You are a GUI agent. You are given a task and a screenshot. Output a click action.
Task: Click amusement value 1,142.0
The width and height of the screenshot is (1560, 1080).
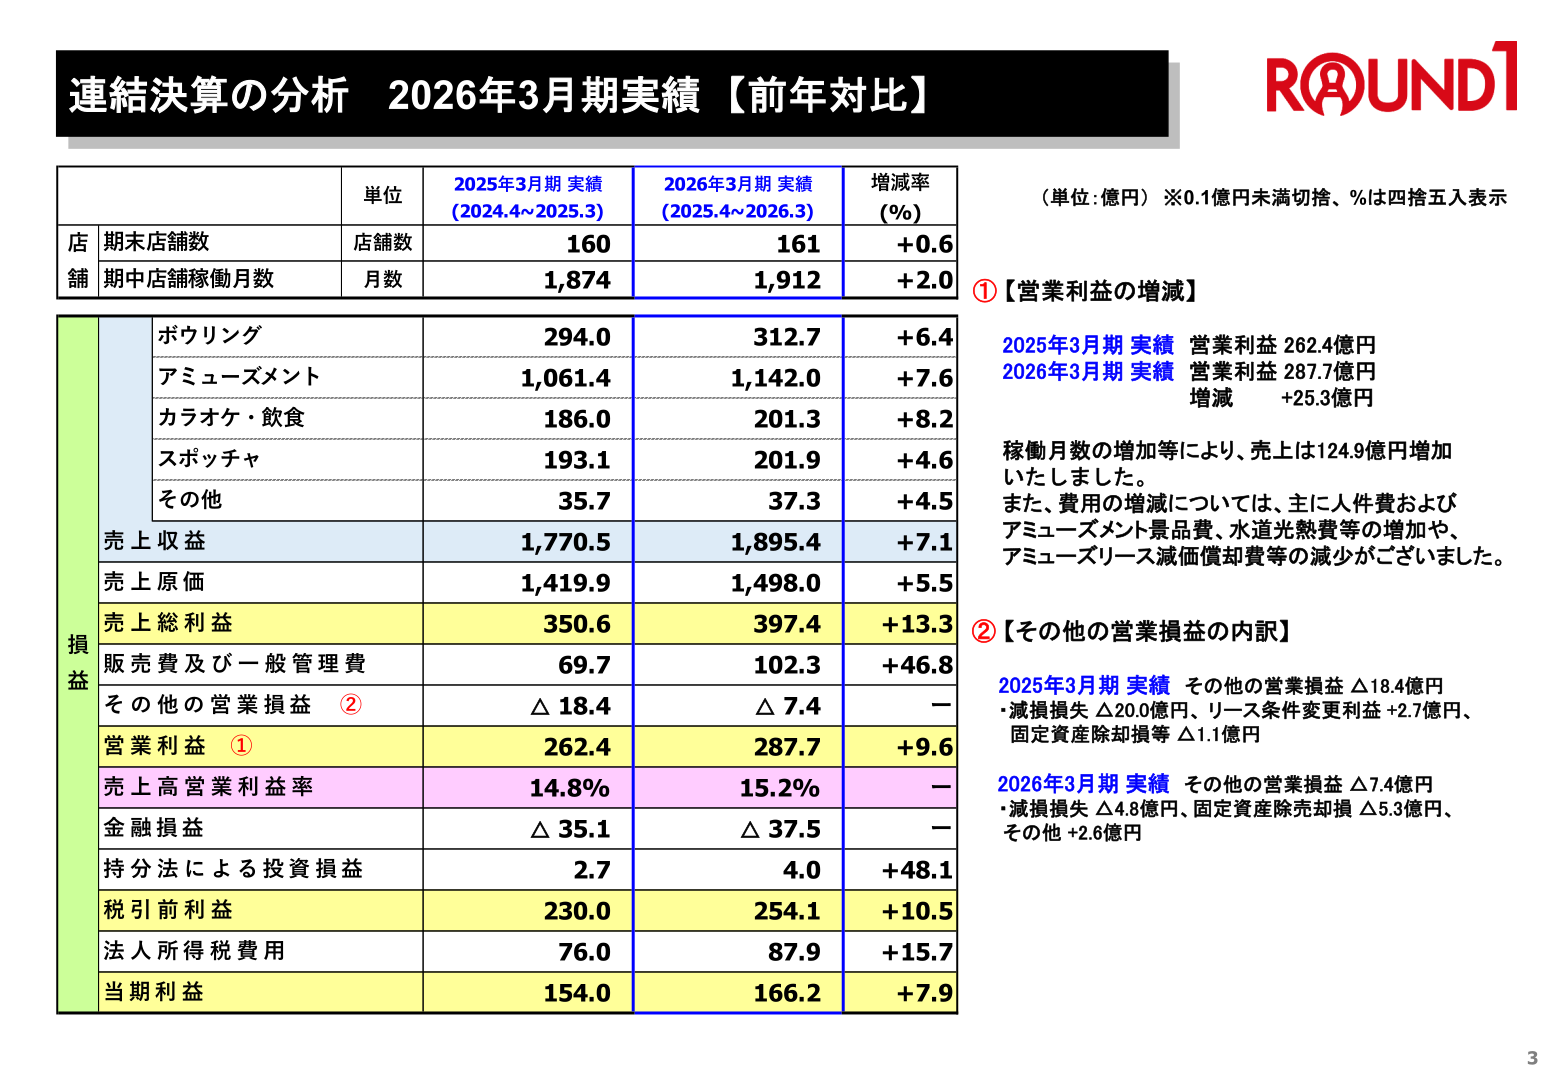click(x=776, y=378)
